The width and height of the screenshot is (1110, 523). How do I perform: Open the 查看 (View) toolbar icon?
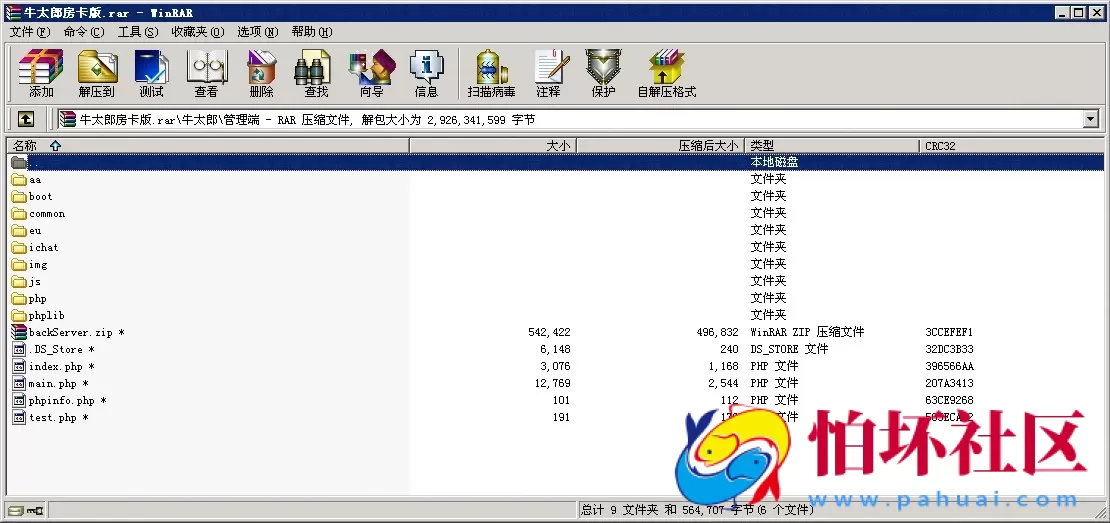pos(207,74)
